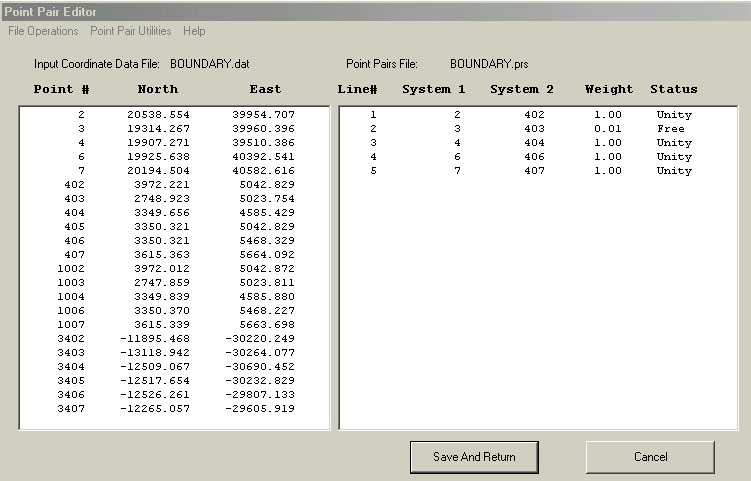751x481 pixels.
Task: Select point 3402 in the coordinate list
Action: 175,339
